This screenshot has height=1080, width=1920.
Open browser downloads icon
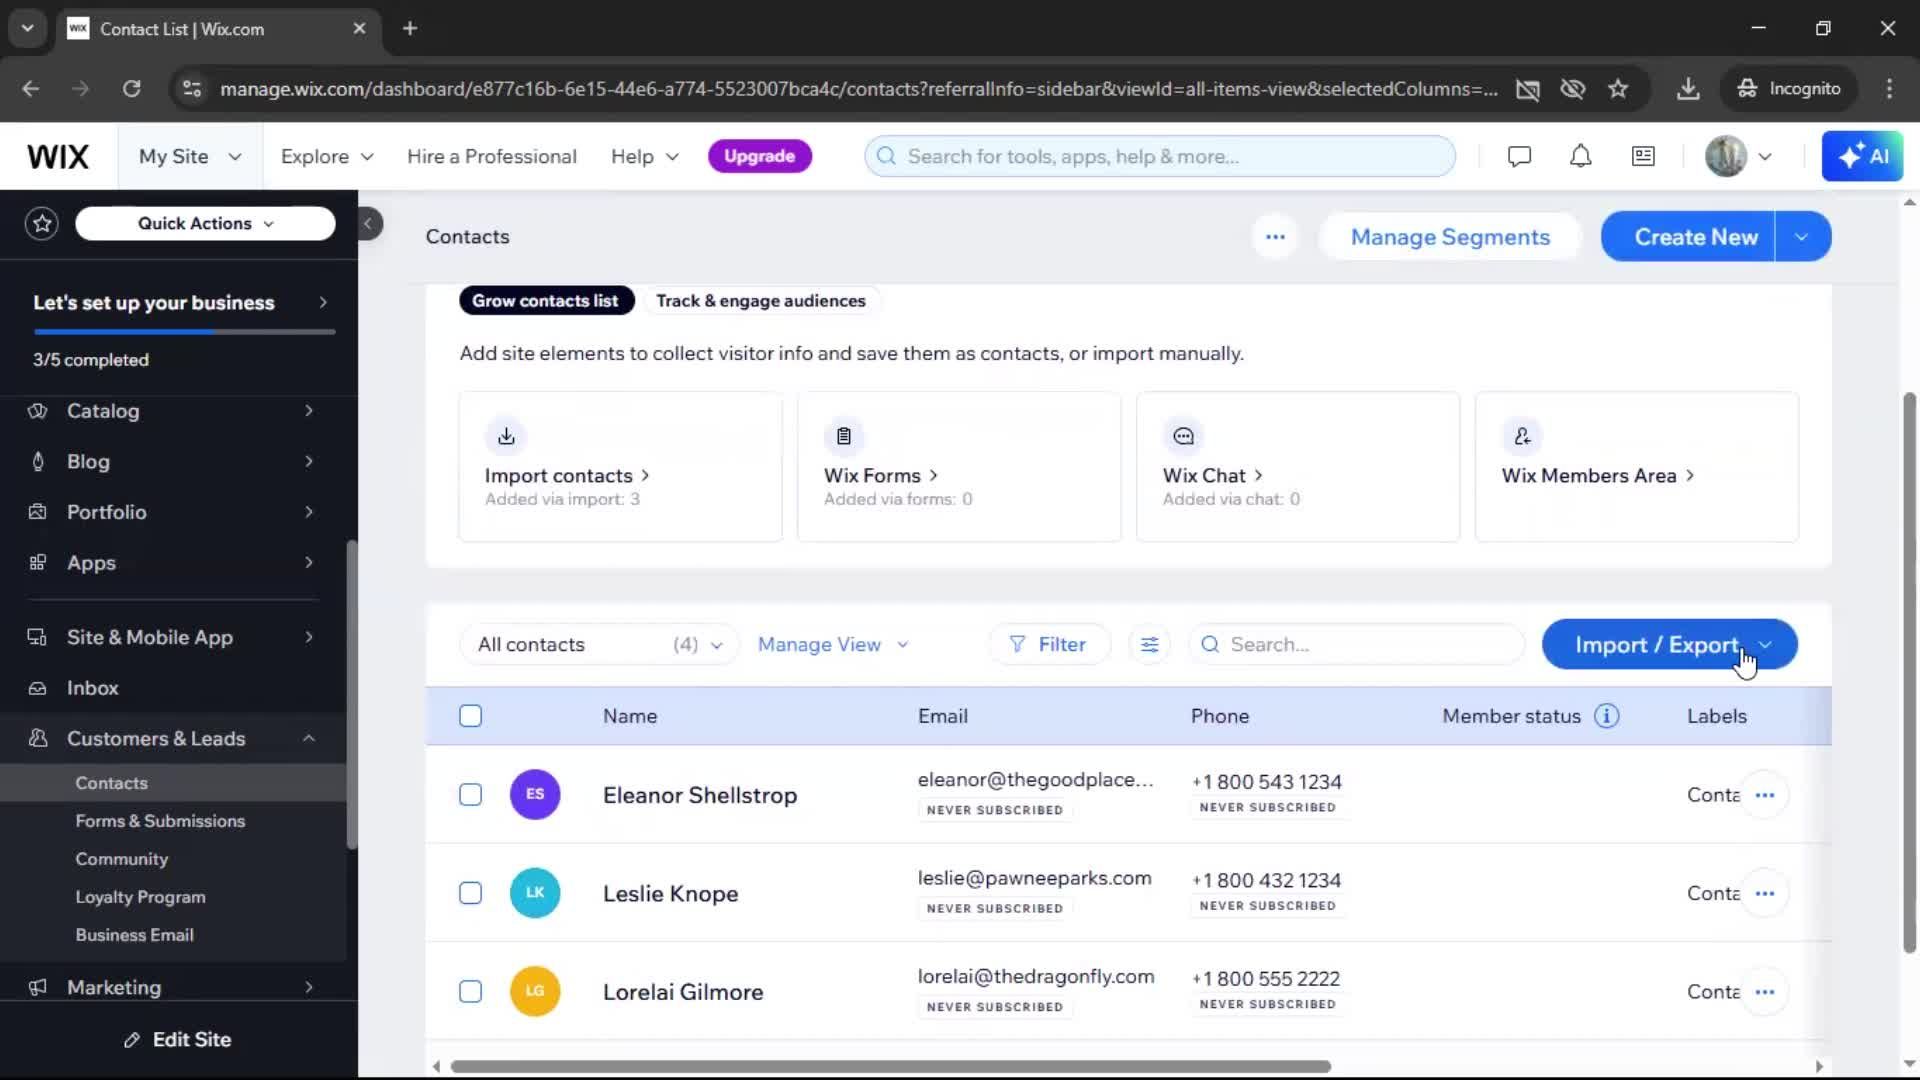click(x=1688, y=89)
